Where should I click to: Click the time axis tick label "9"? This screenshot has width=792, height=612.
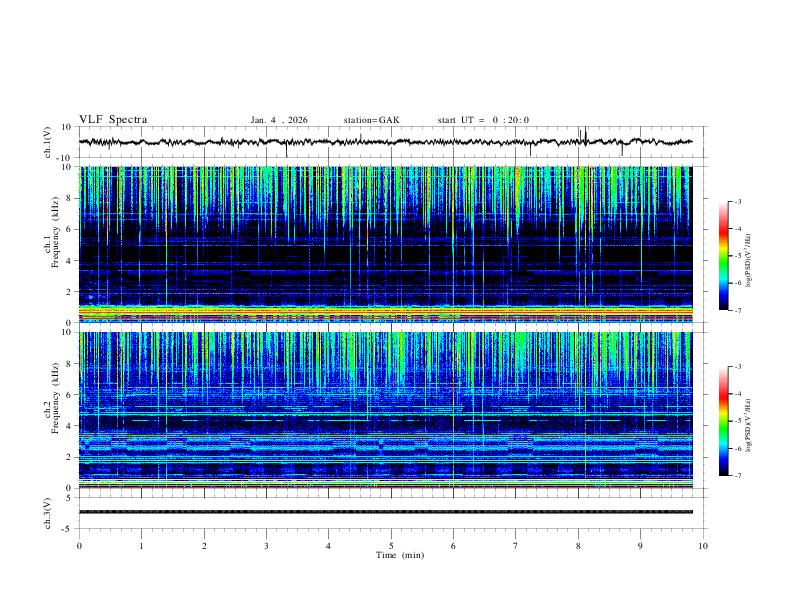click(640, 546)
